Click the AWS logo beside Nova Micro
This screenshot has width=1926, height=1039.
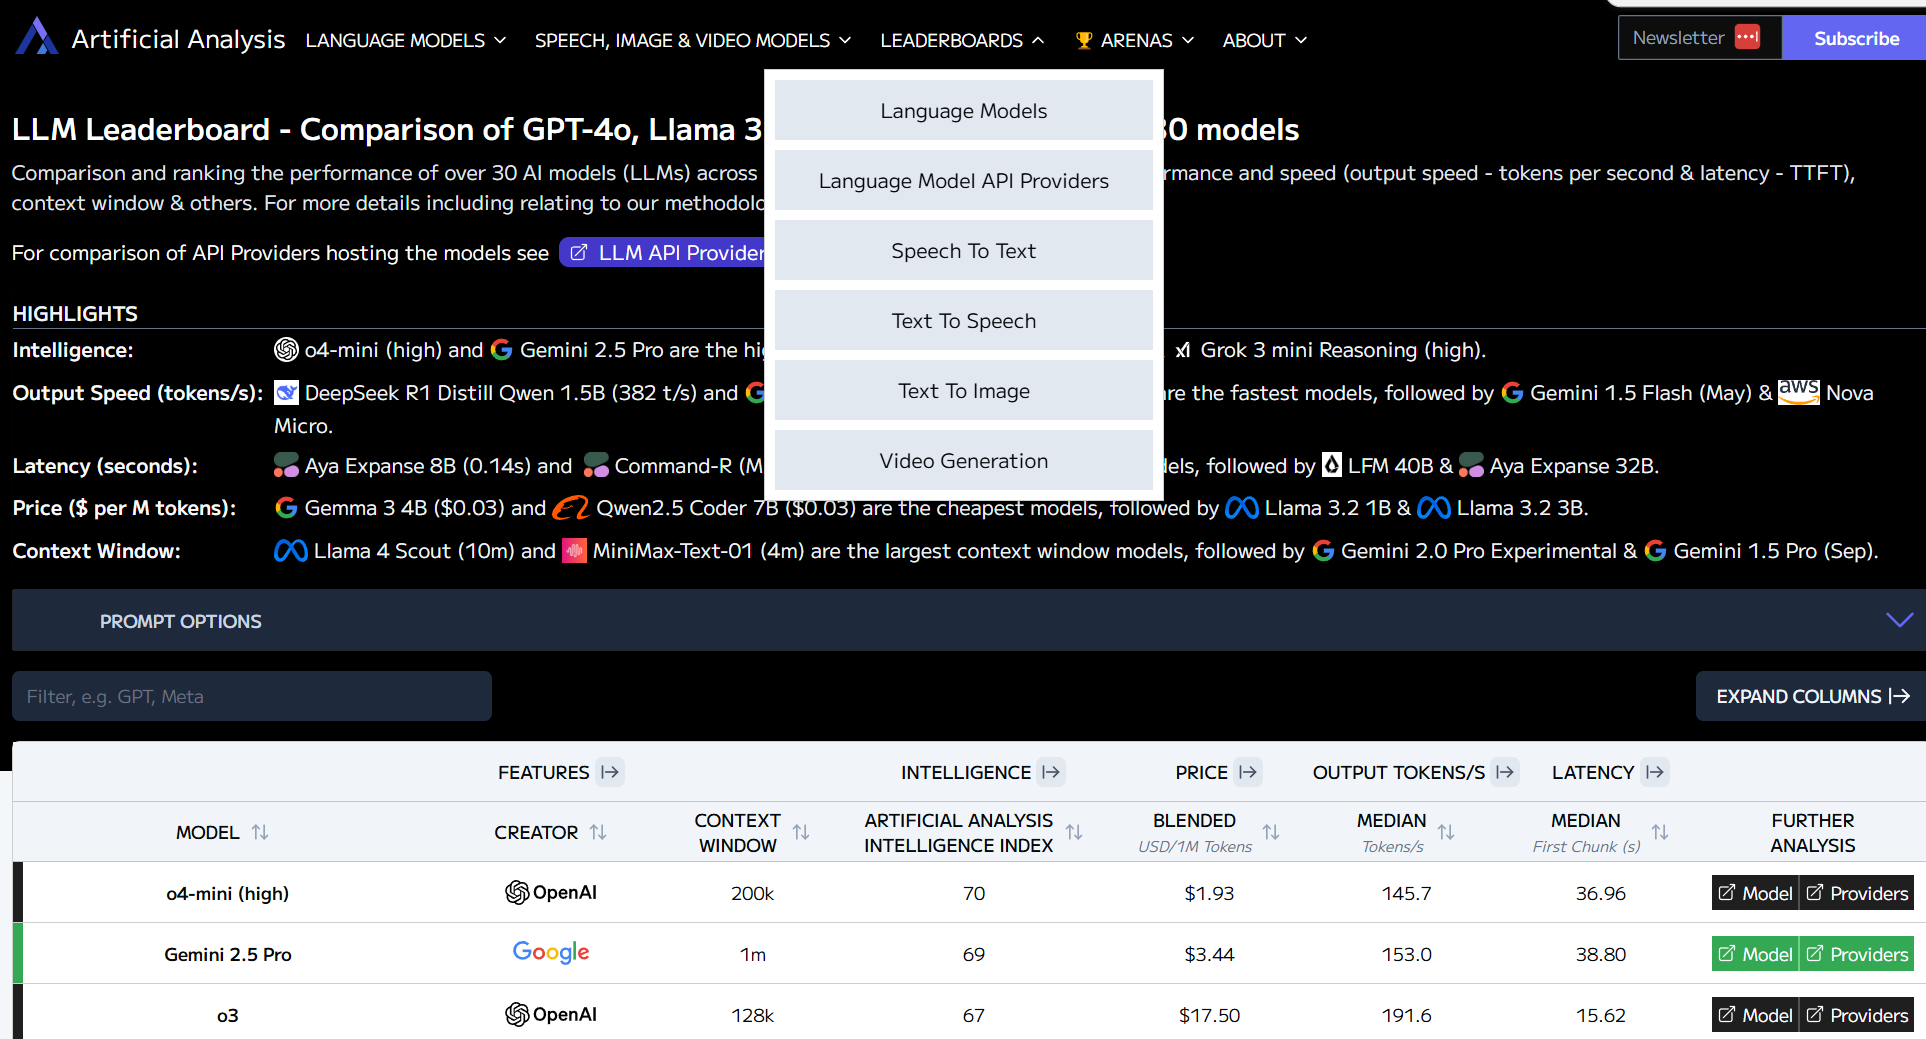click(1798, 392)
